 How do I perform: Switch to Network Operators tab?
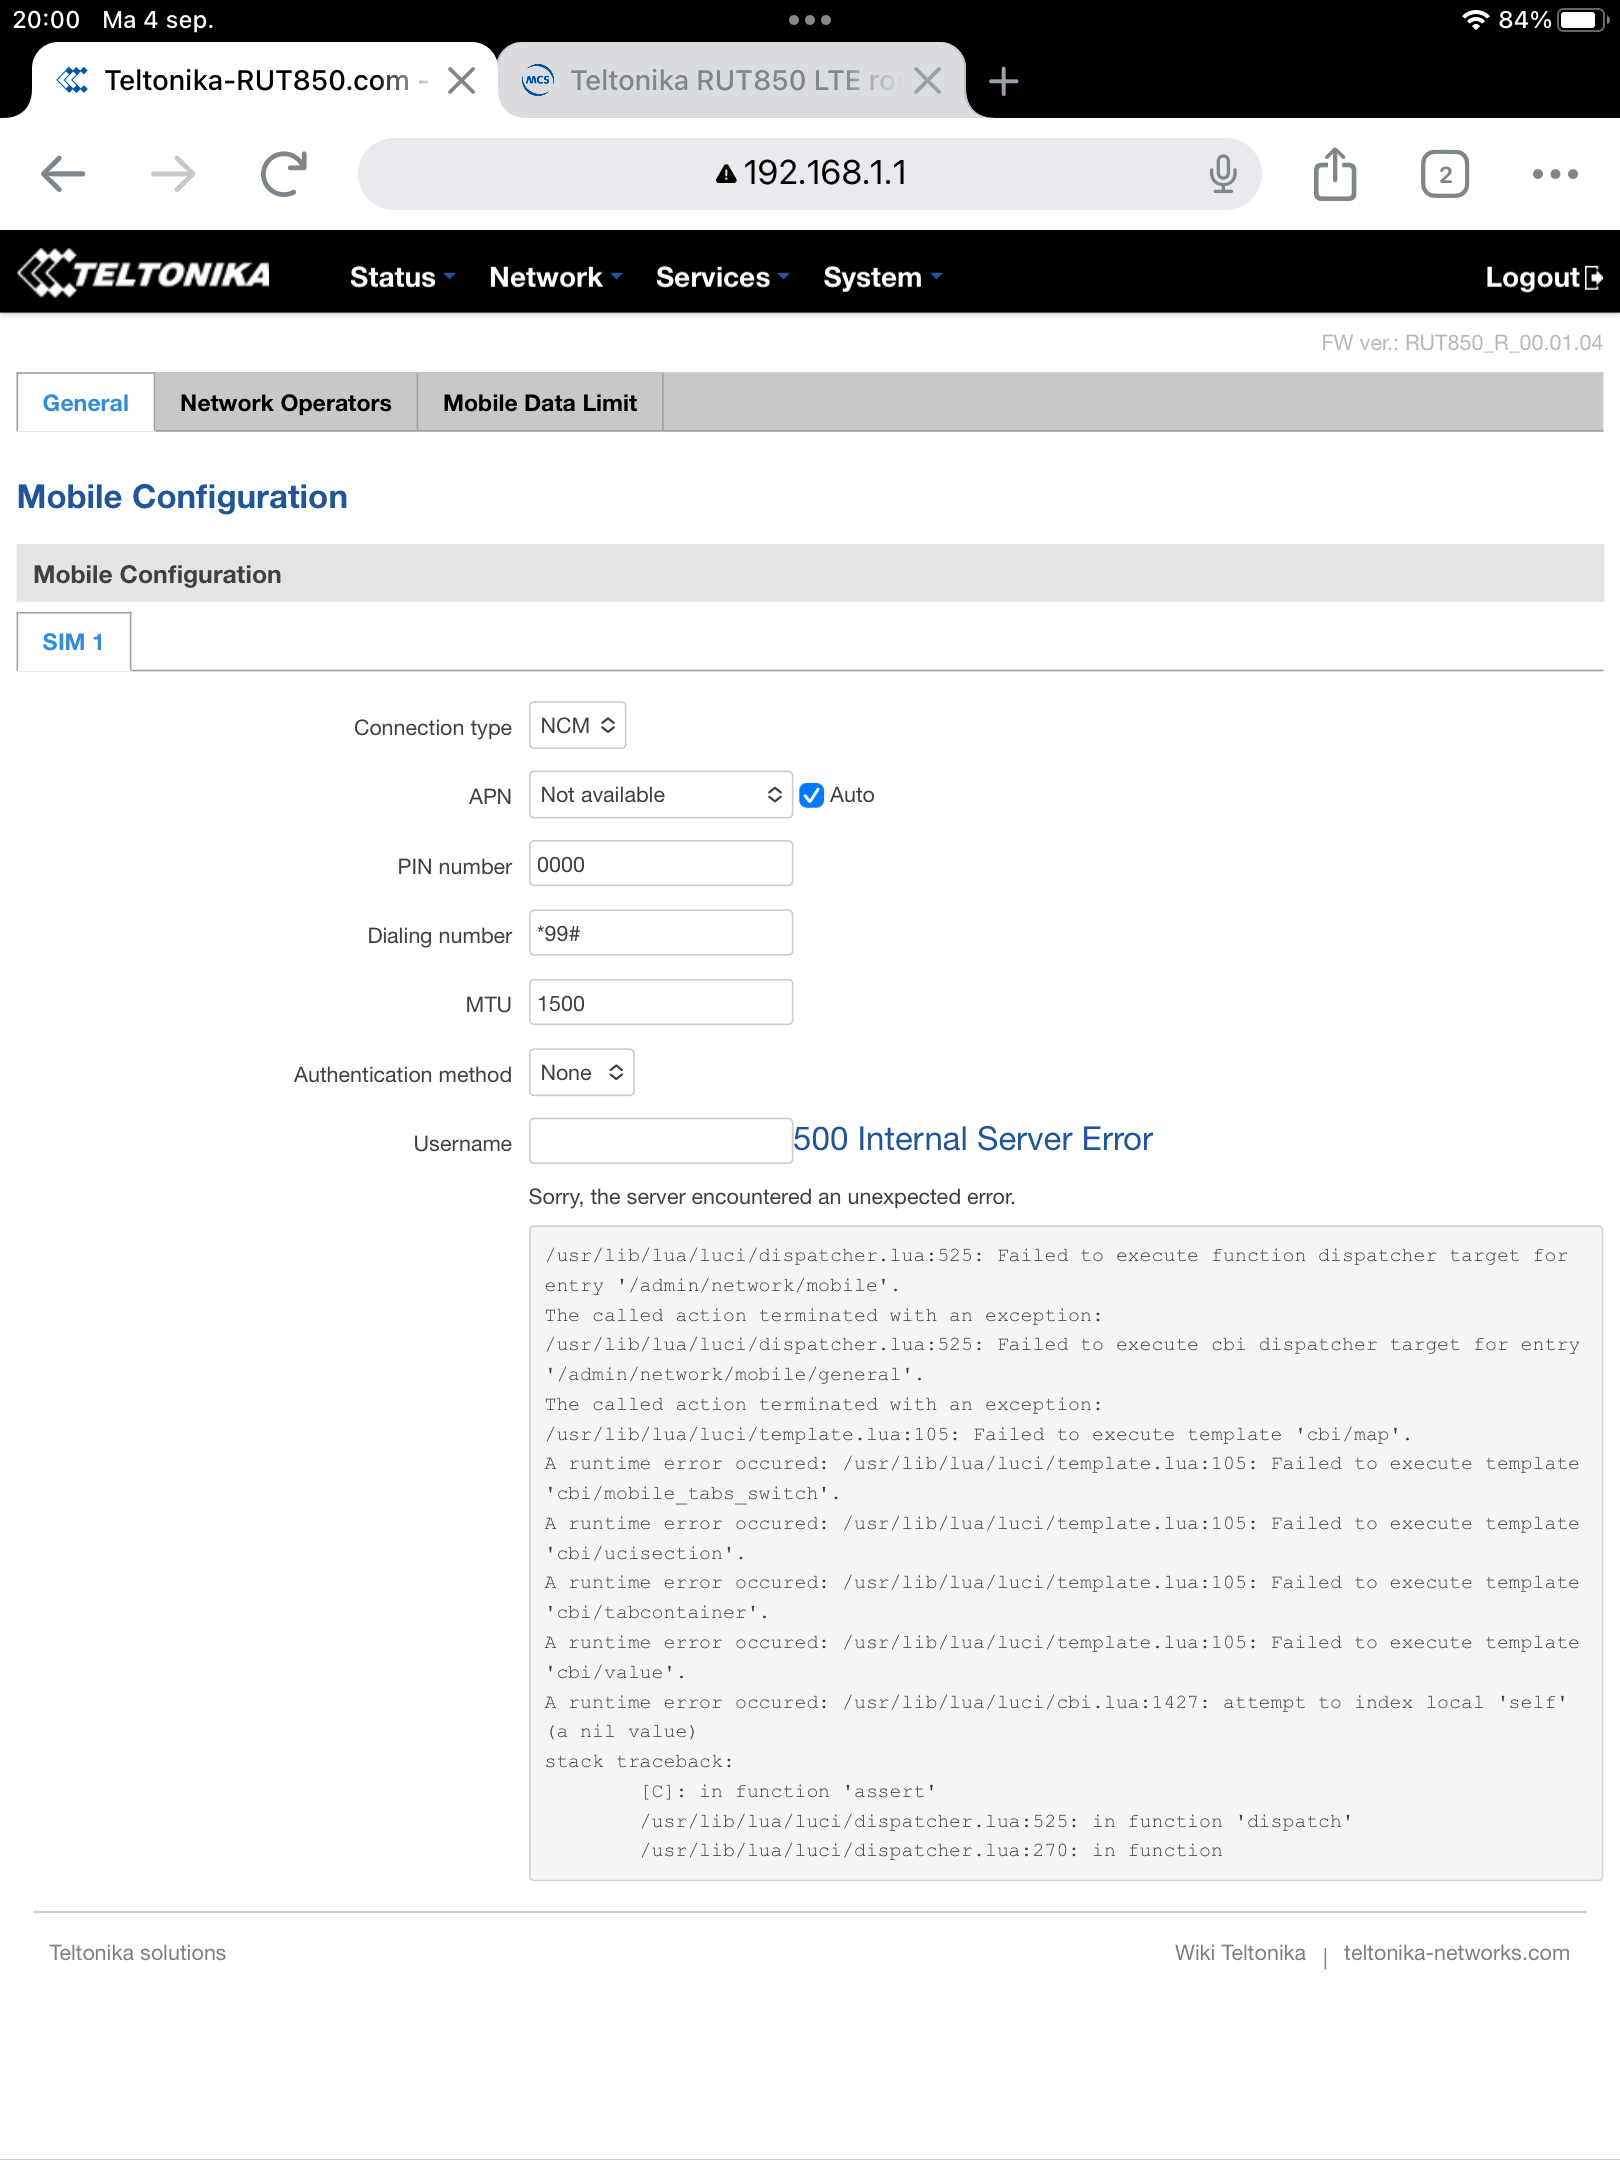point(286,403)
